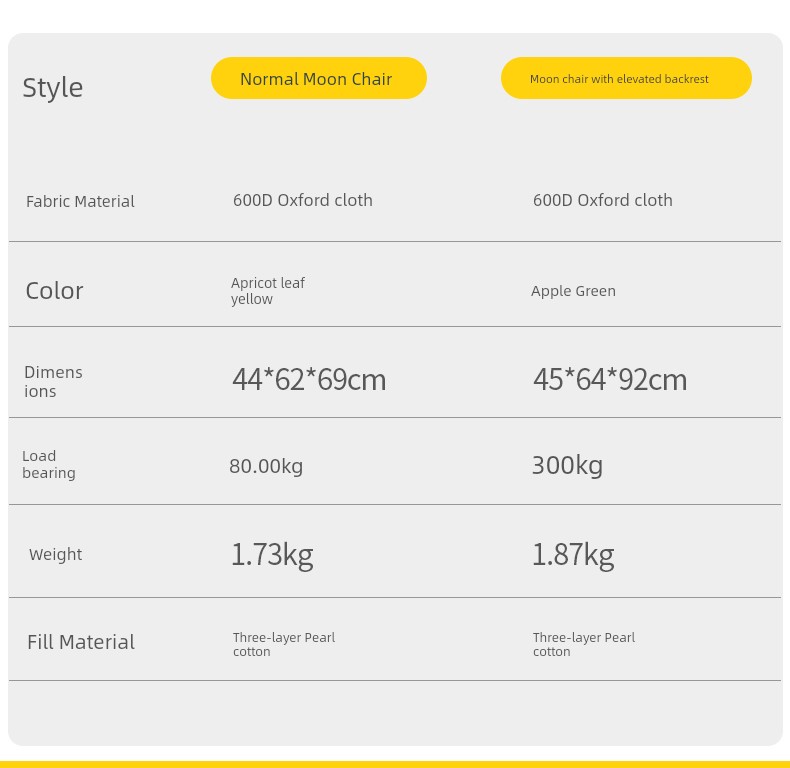The width and height of the screenshot is (790, 768).
Task: Click the "Color" row label
Action: tap(54, 291)
